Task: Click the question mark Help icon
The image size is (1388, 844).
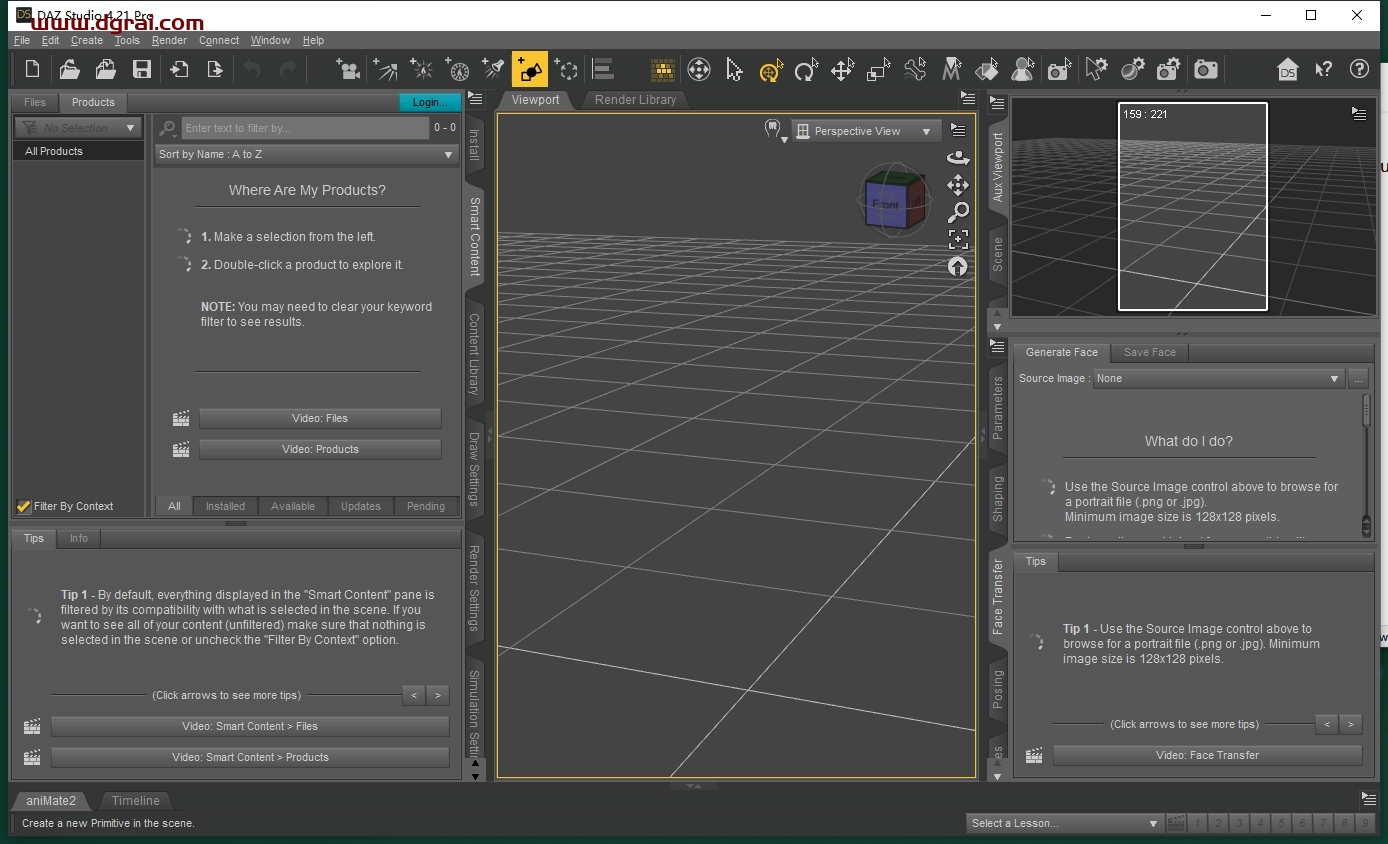Action: pos(1359,69)
